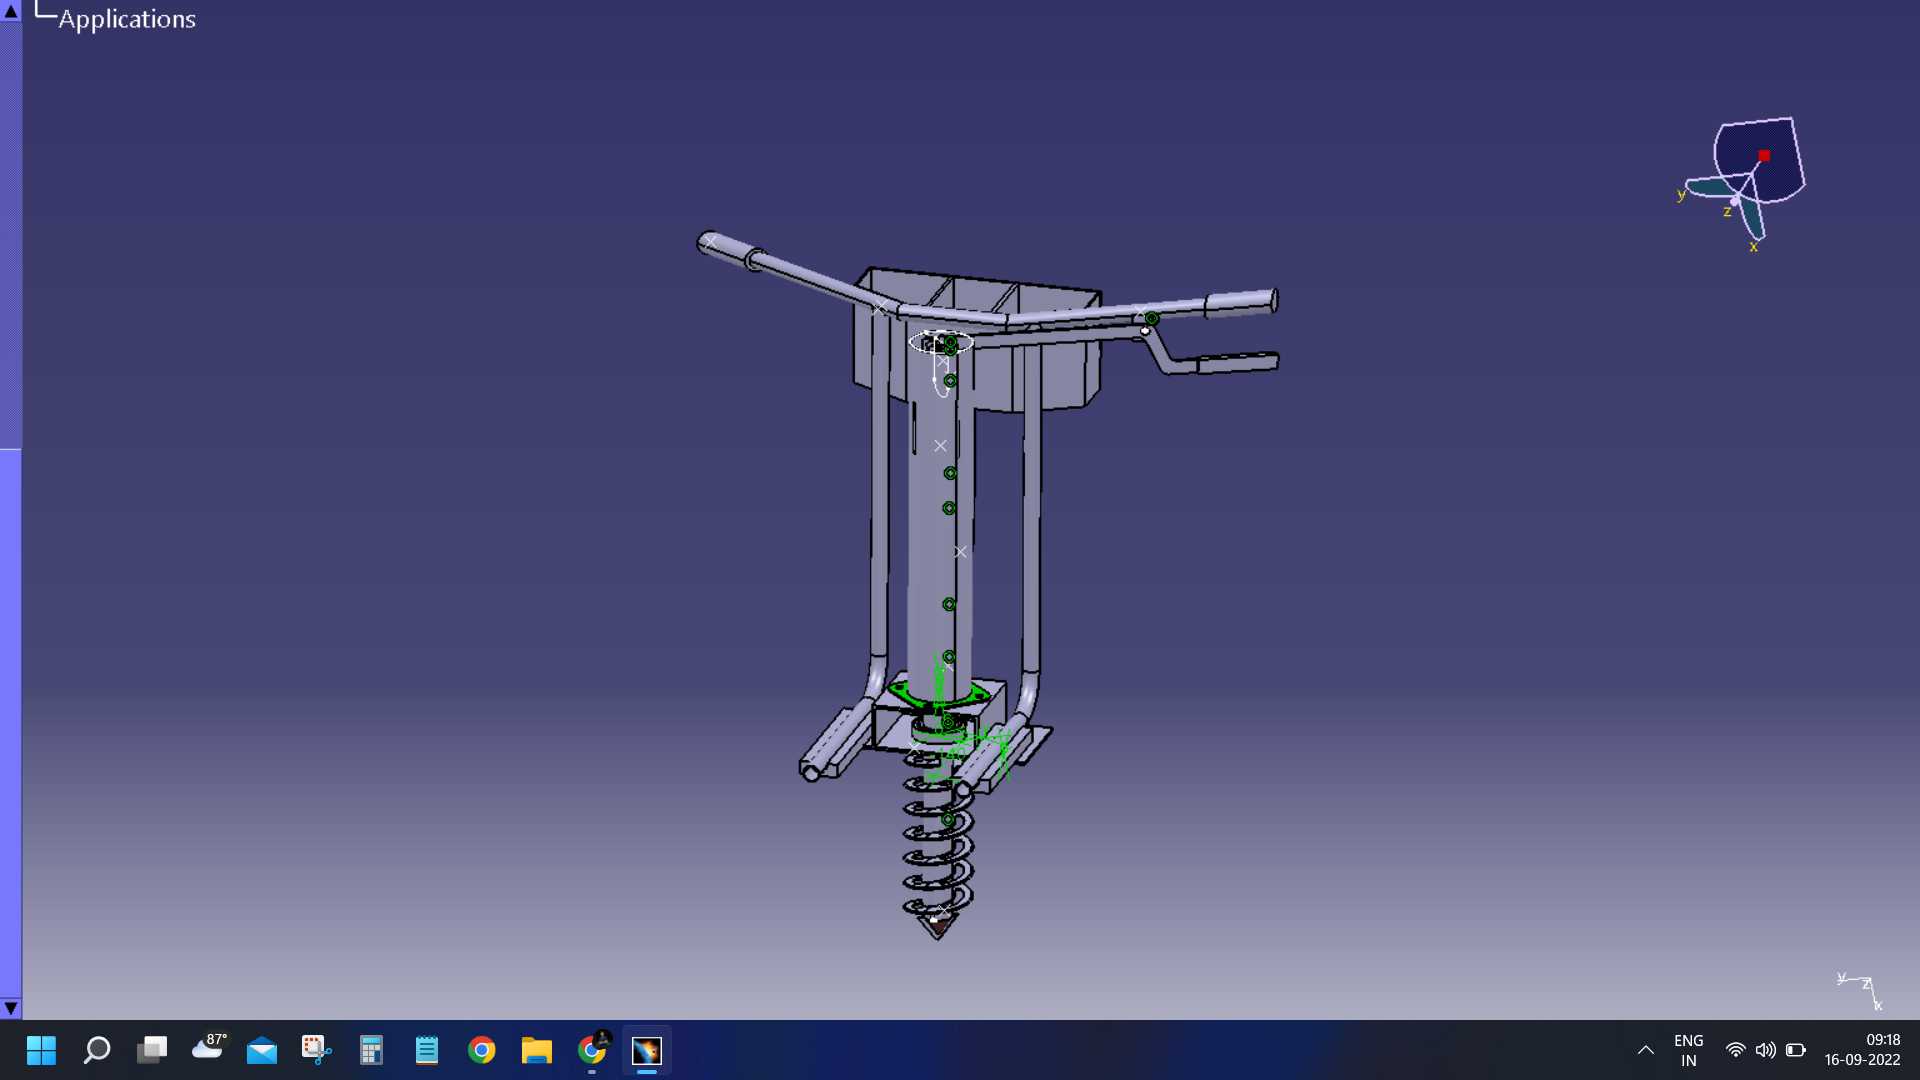
Task: Open Calculator from the taskbar
Action: pyautogui.click(x=372, y=1050)
